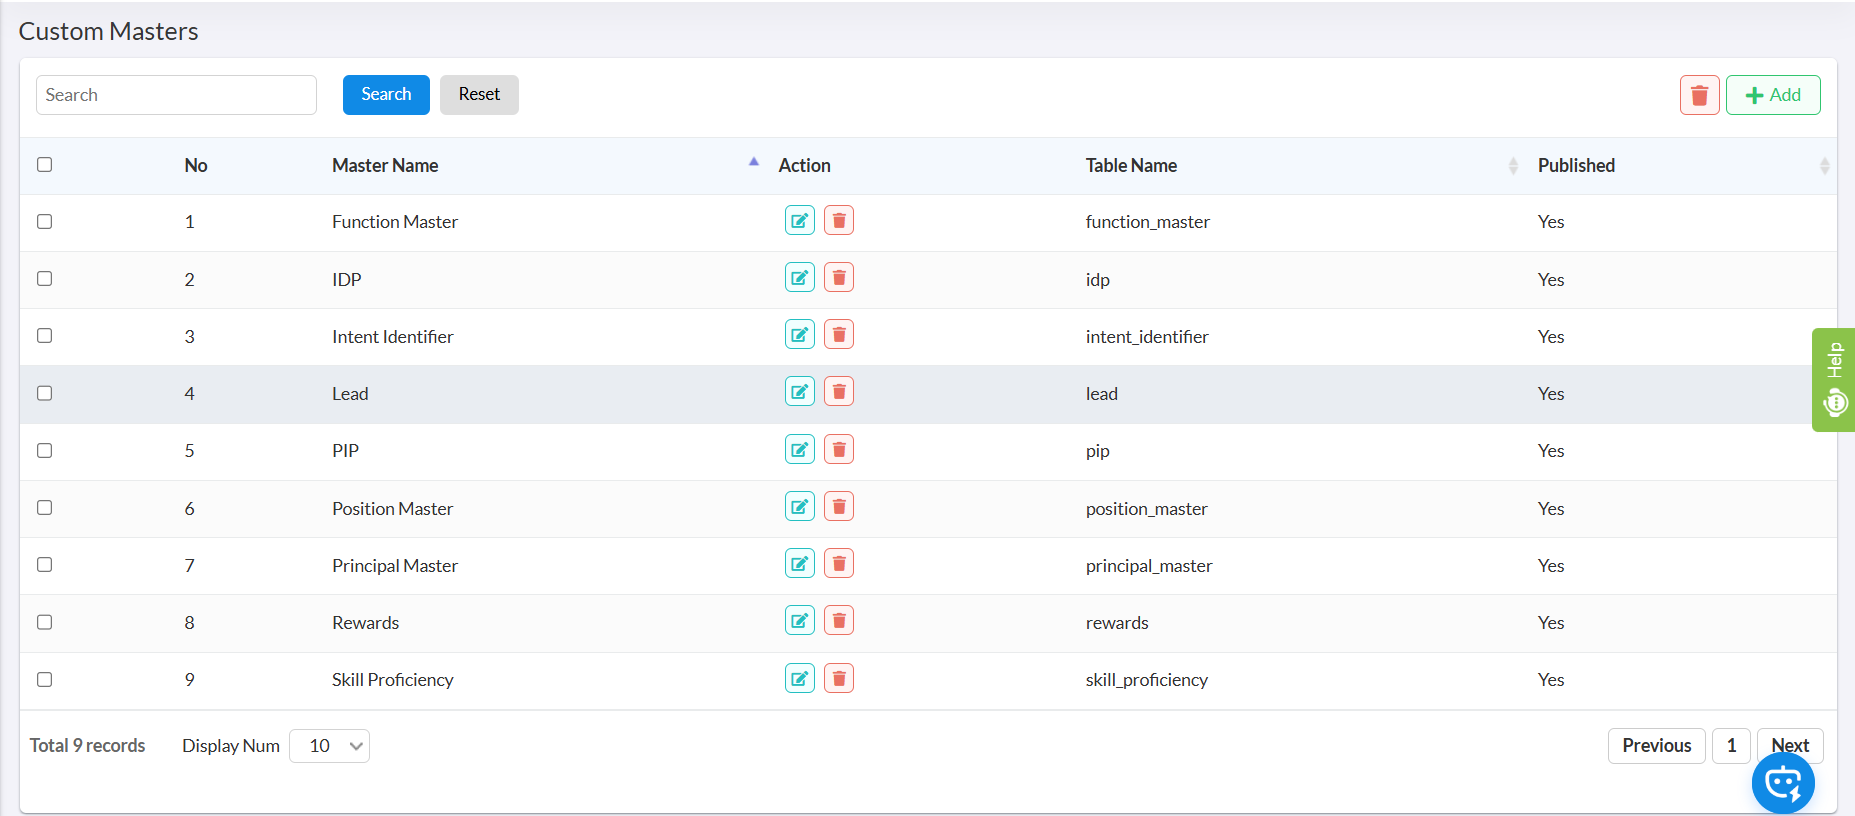Screen dimensions: 1855x816
Task: Sort by Published column
Action: coord(1576,166)
